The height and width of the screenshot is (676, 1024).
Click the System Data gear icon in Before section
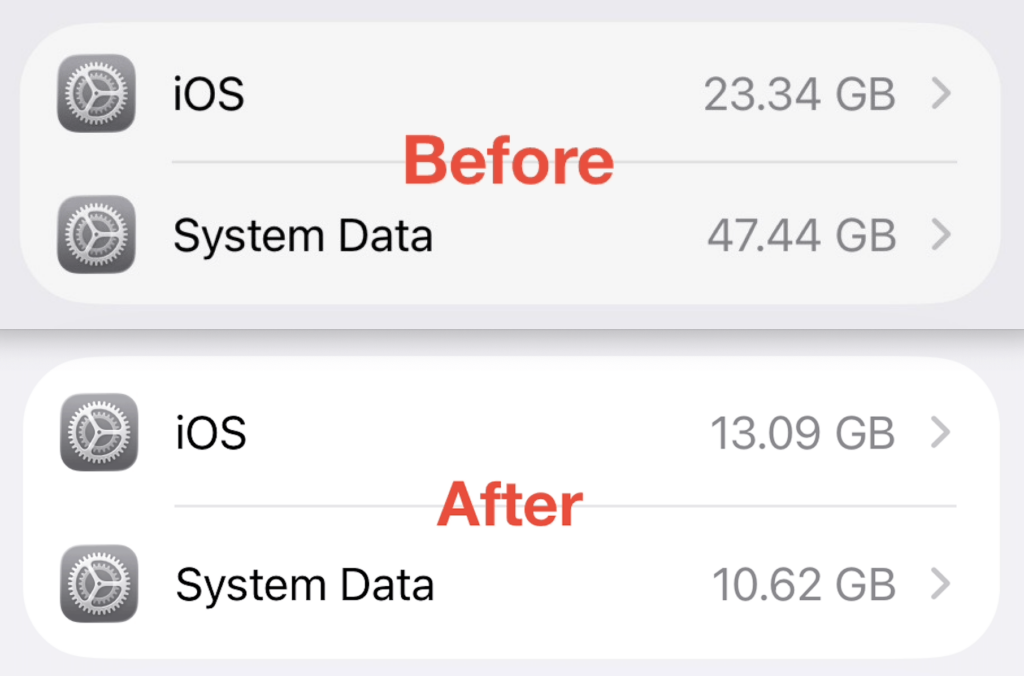[96, 235]
